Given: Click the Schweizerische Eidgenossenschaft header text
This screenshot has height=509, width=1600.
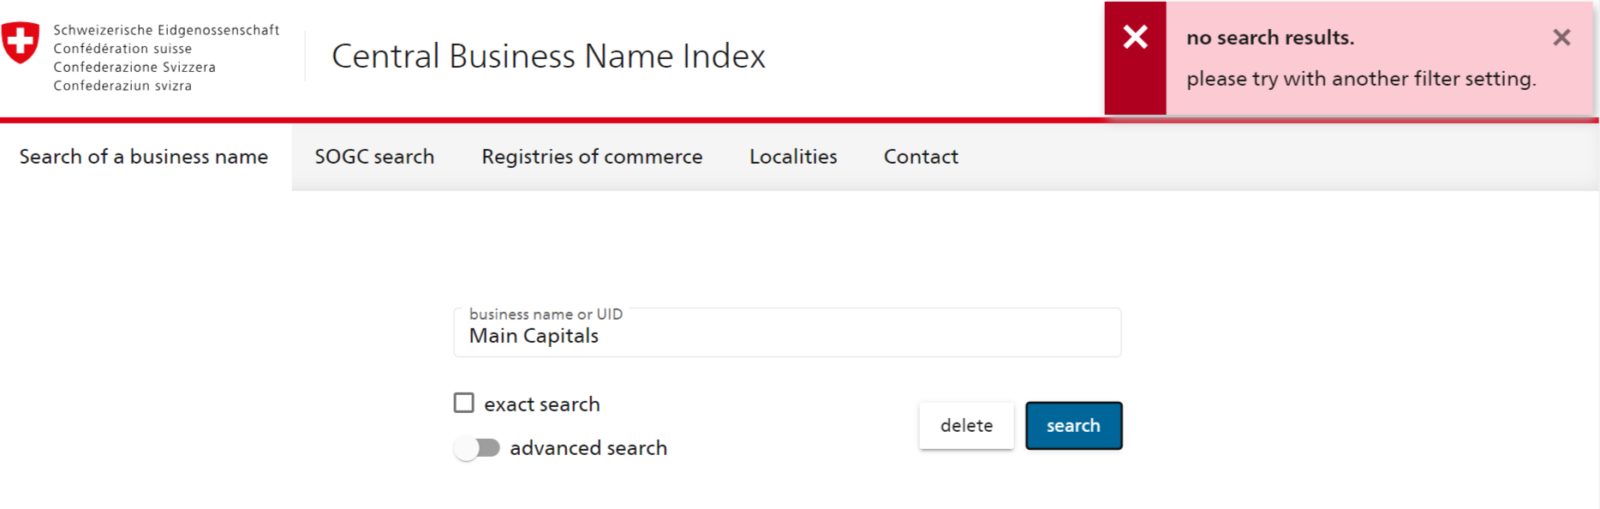Looking at the screenshot, I should [166, 30].
